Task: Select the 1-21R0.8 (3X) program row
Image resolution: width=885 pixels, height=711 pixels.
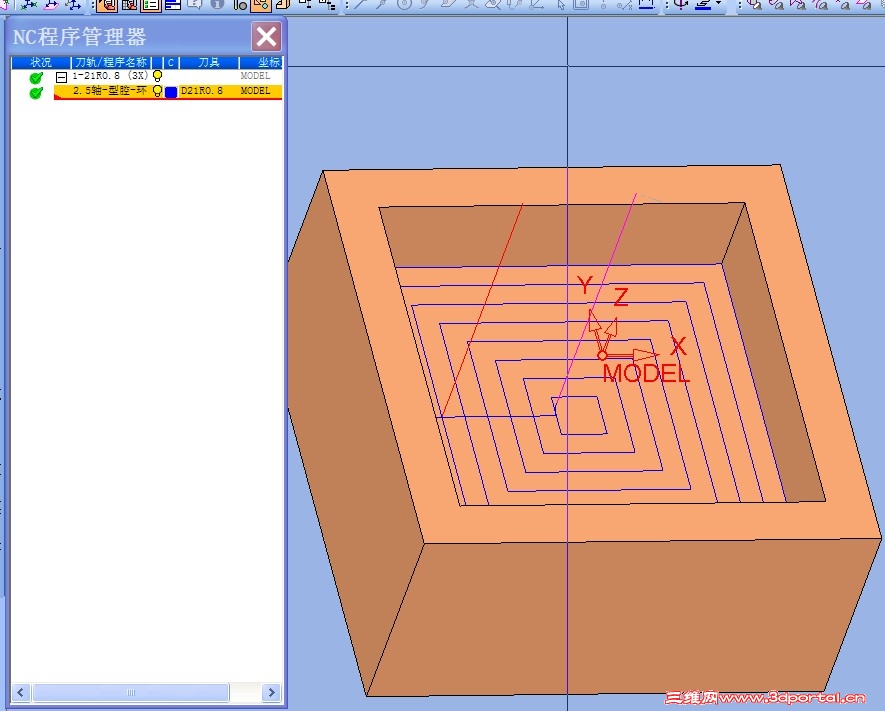Action: click(x=146, y=76)
